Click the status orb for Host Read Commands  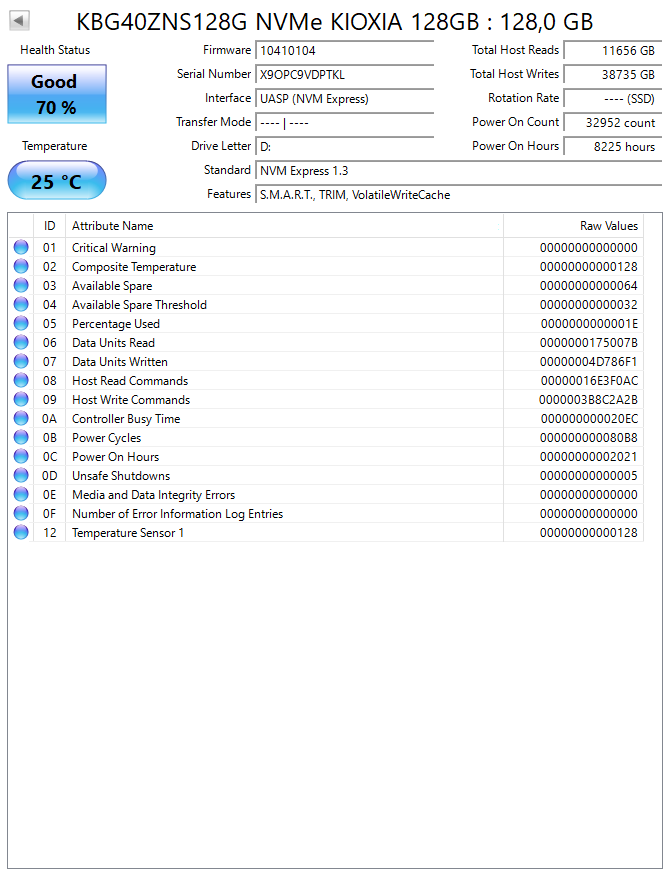tap(21, 380)
